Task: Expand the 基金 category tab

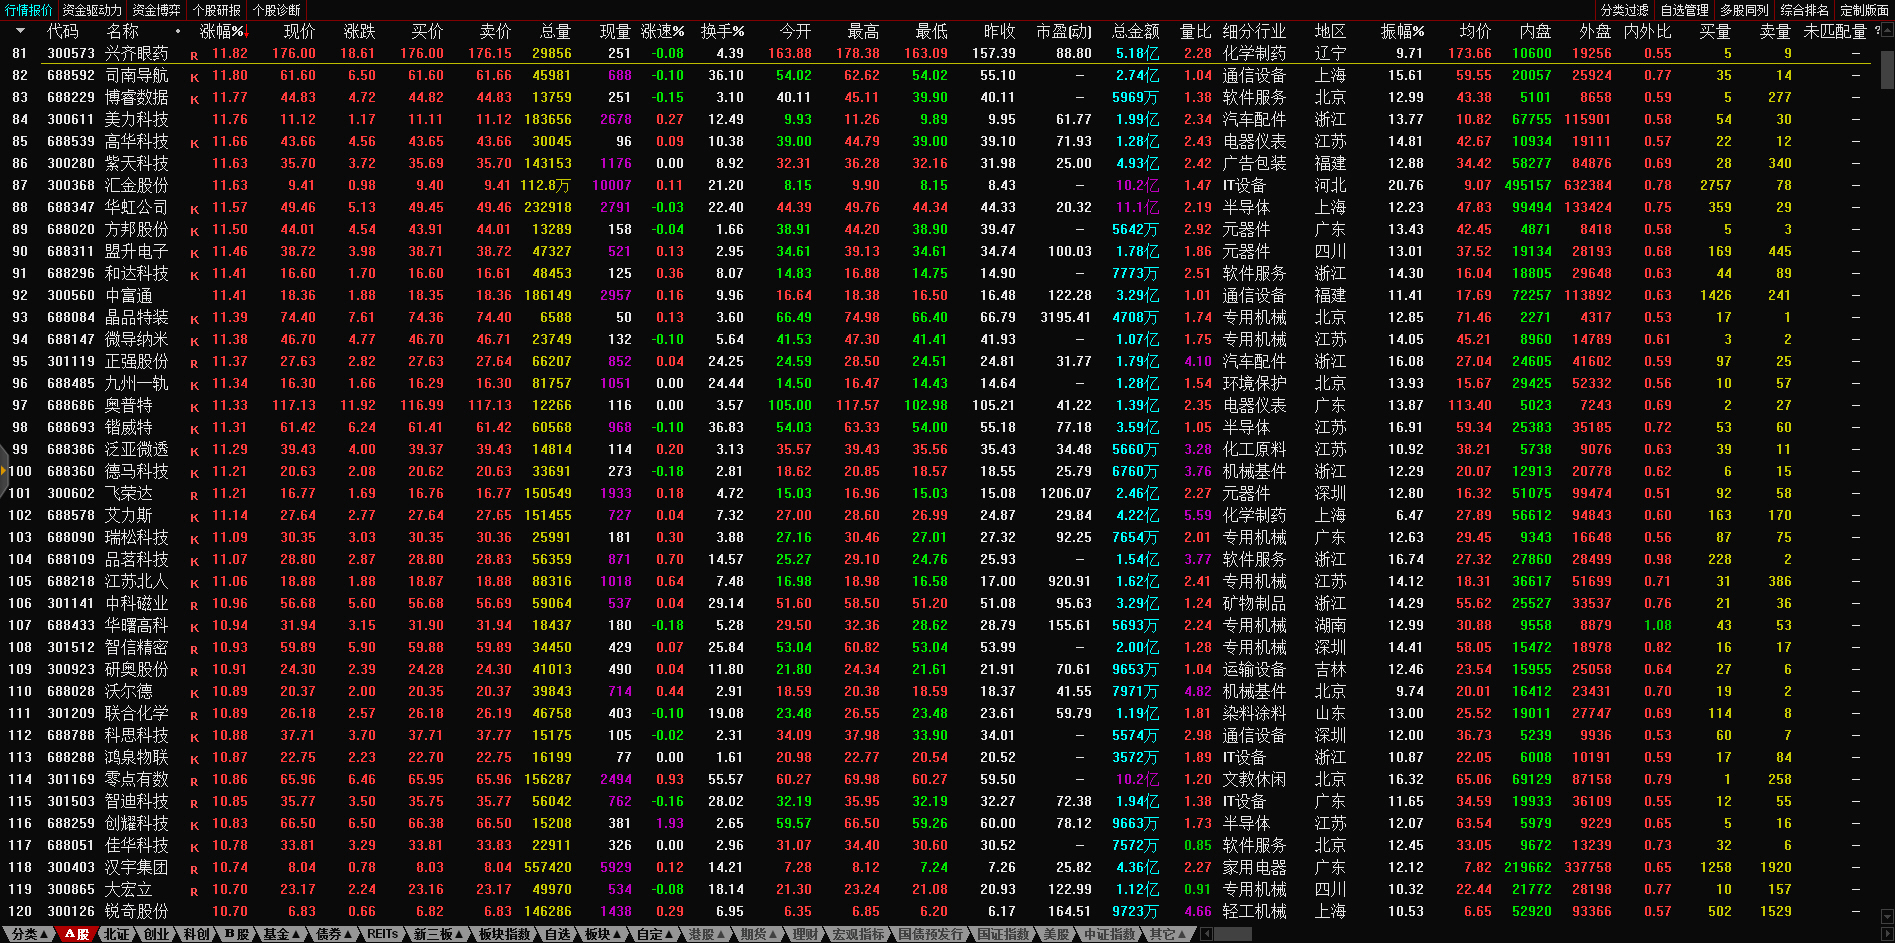Action: (281, 934)
